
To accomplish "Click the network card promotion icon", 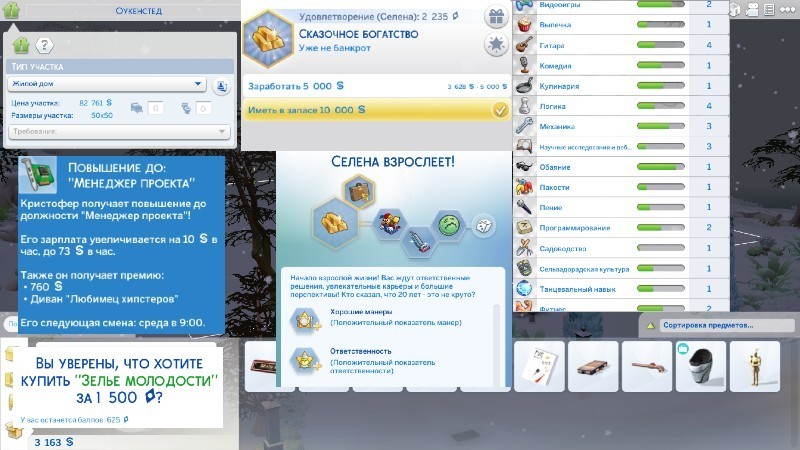I will pos(37,174).
